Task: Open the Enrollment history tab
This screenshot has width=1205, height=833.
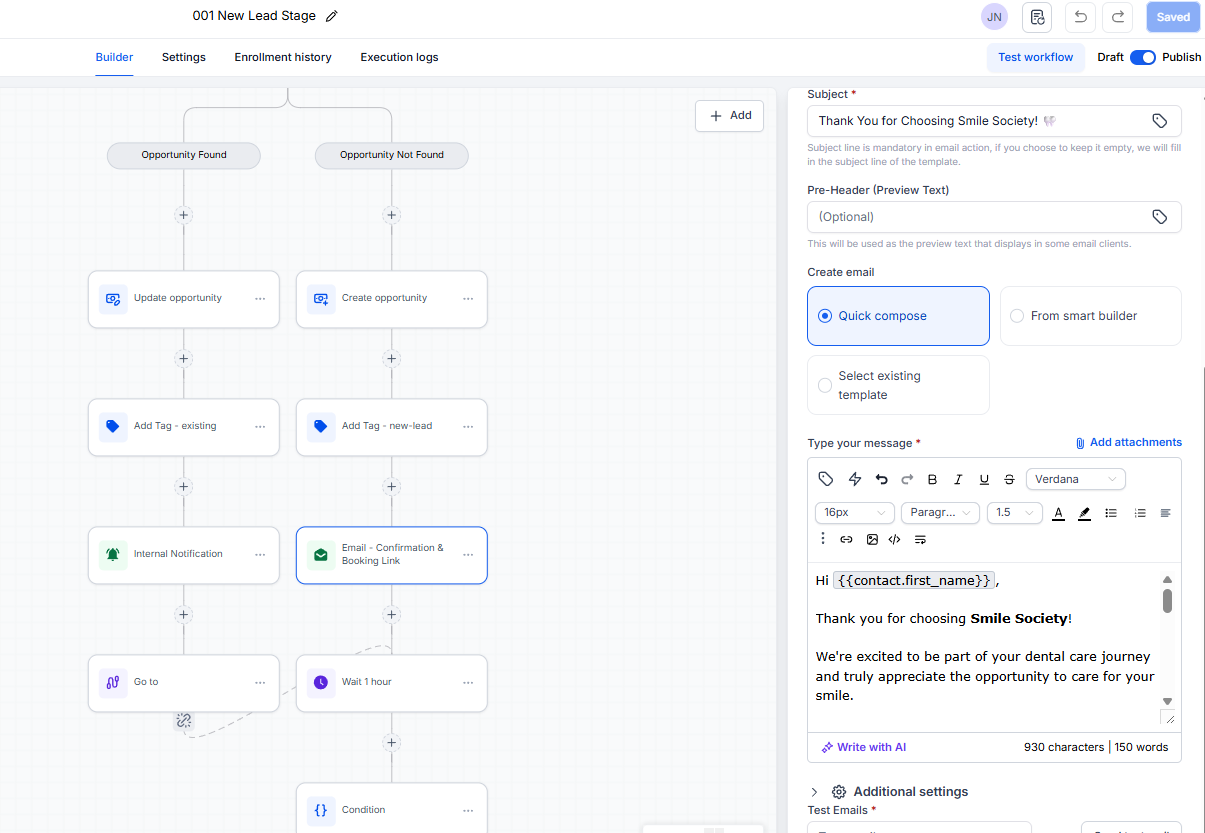Action: [283, 57]
